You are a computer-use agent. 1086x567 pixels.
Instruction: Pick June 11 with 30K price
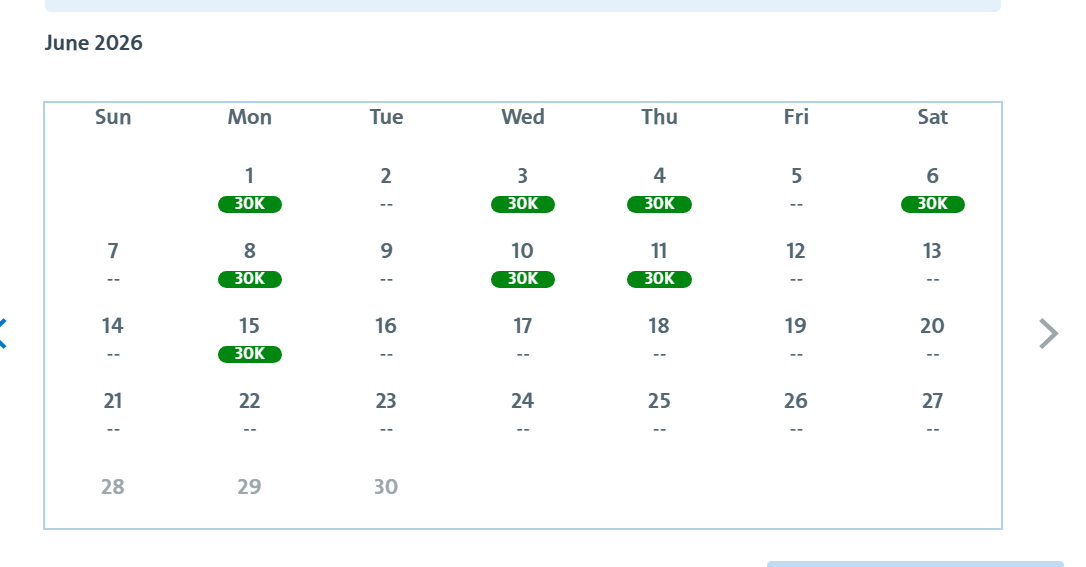click(x=659, y=264)
